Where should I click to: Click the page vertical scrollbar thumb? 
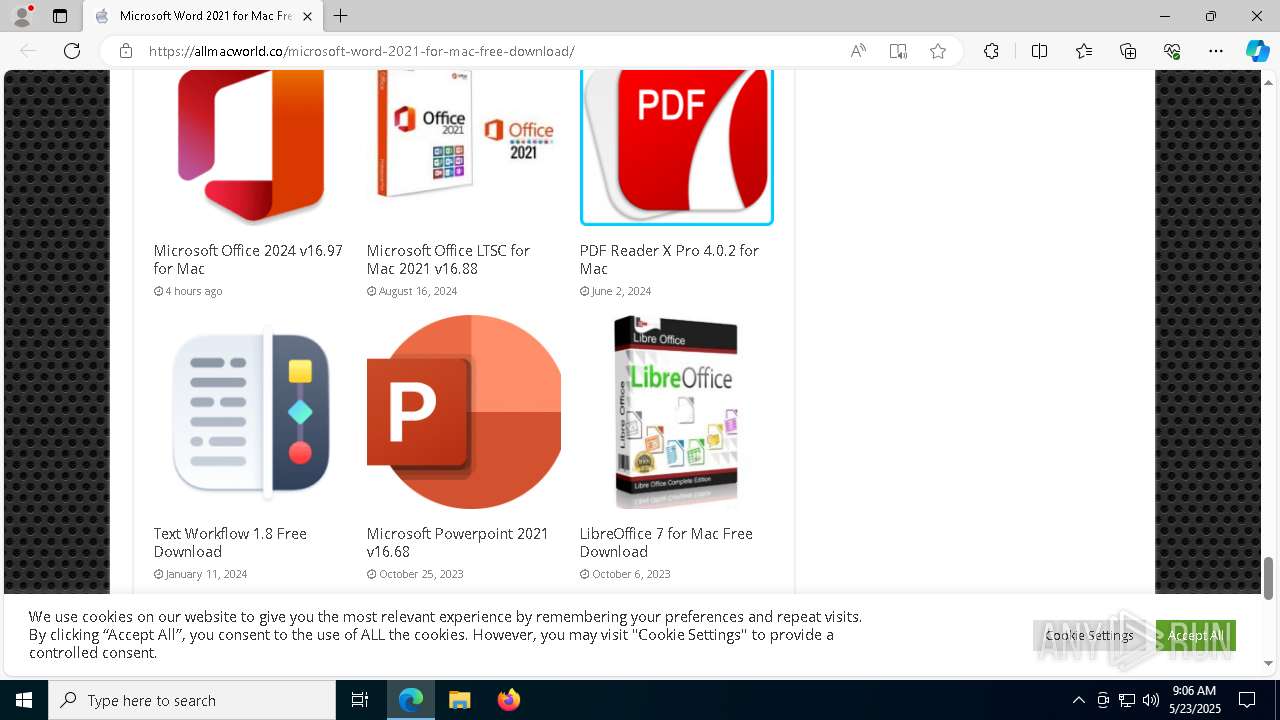coord(1268,578)
